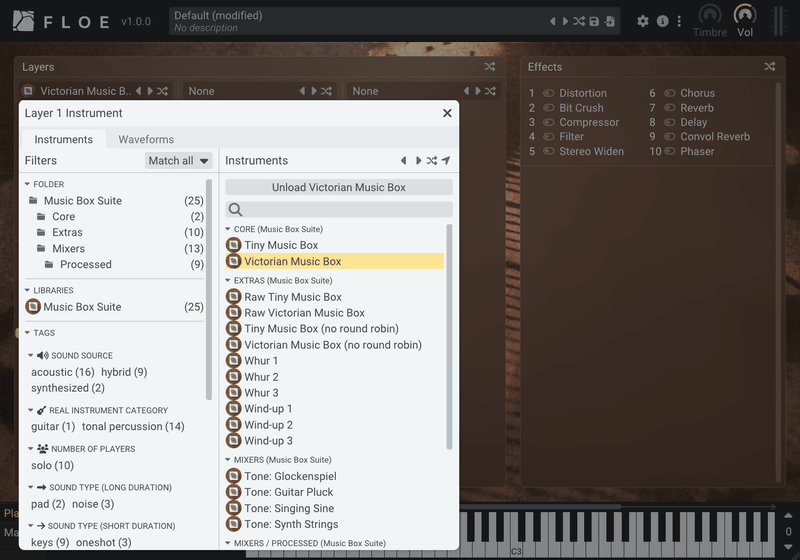Toggle the Distortion effect
Viewport: 800px width, 560px height.
coord(548,93)
